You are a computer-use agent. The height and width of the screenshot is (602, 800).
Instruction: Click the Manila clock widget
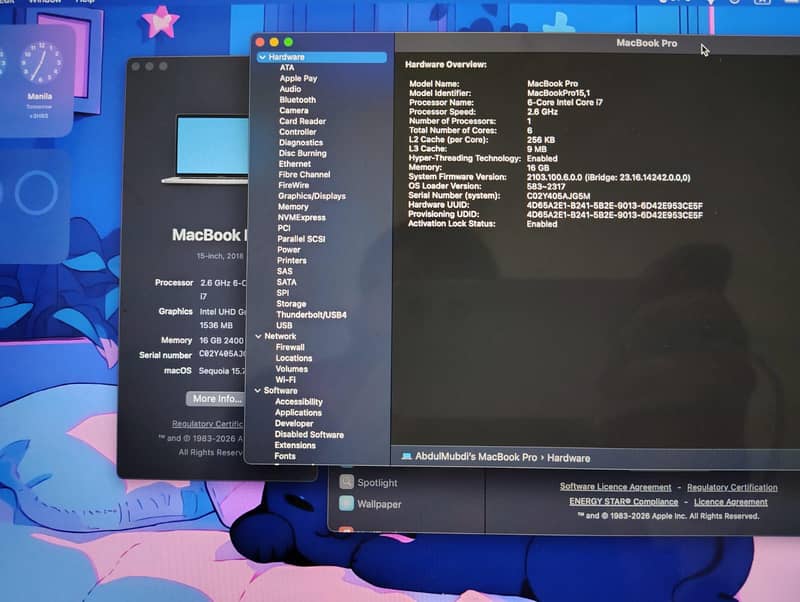pyautogui.click(x=37, y=81)
